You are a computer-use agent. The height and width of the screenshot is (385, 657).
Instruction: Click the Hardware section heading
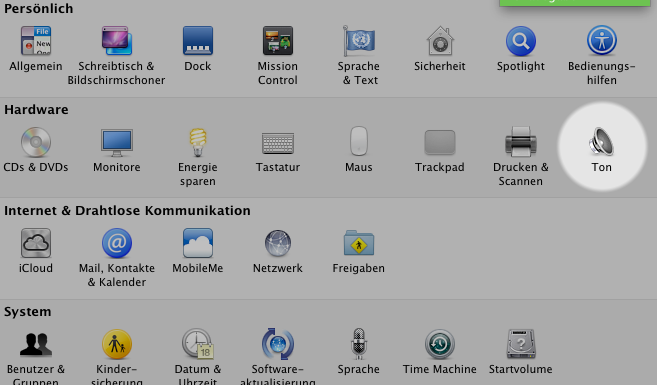tap(36, 110)
